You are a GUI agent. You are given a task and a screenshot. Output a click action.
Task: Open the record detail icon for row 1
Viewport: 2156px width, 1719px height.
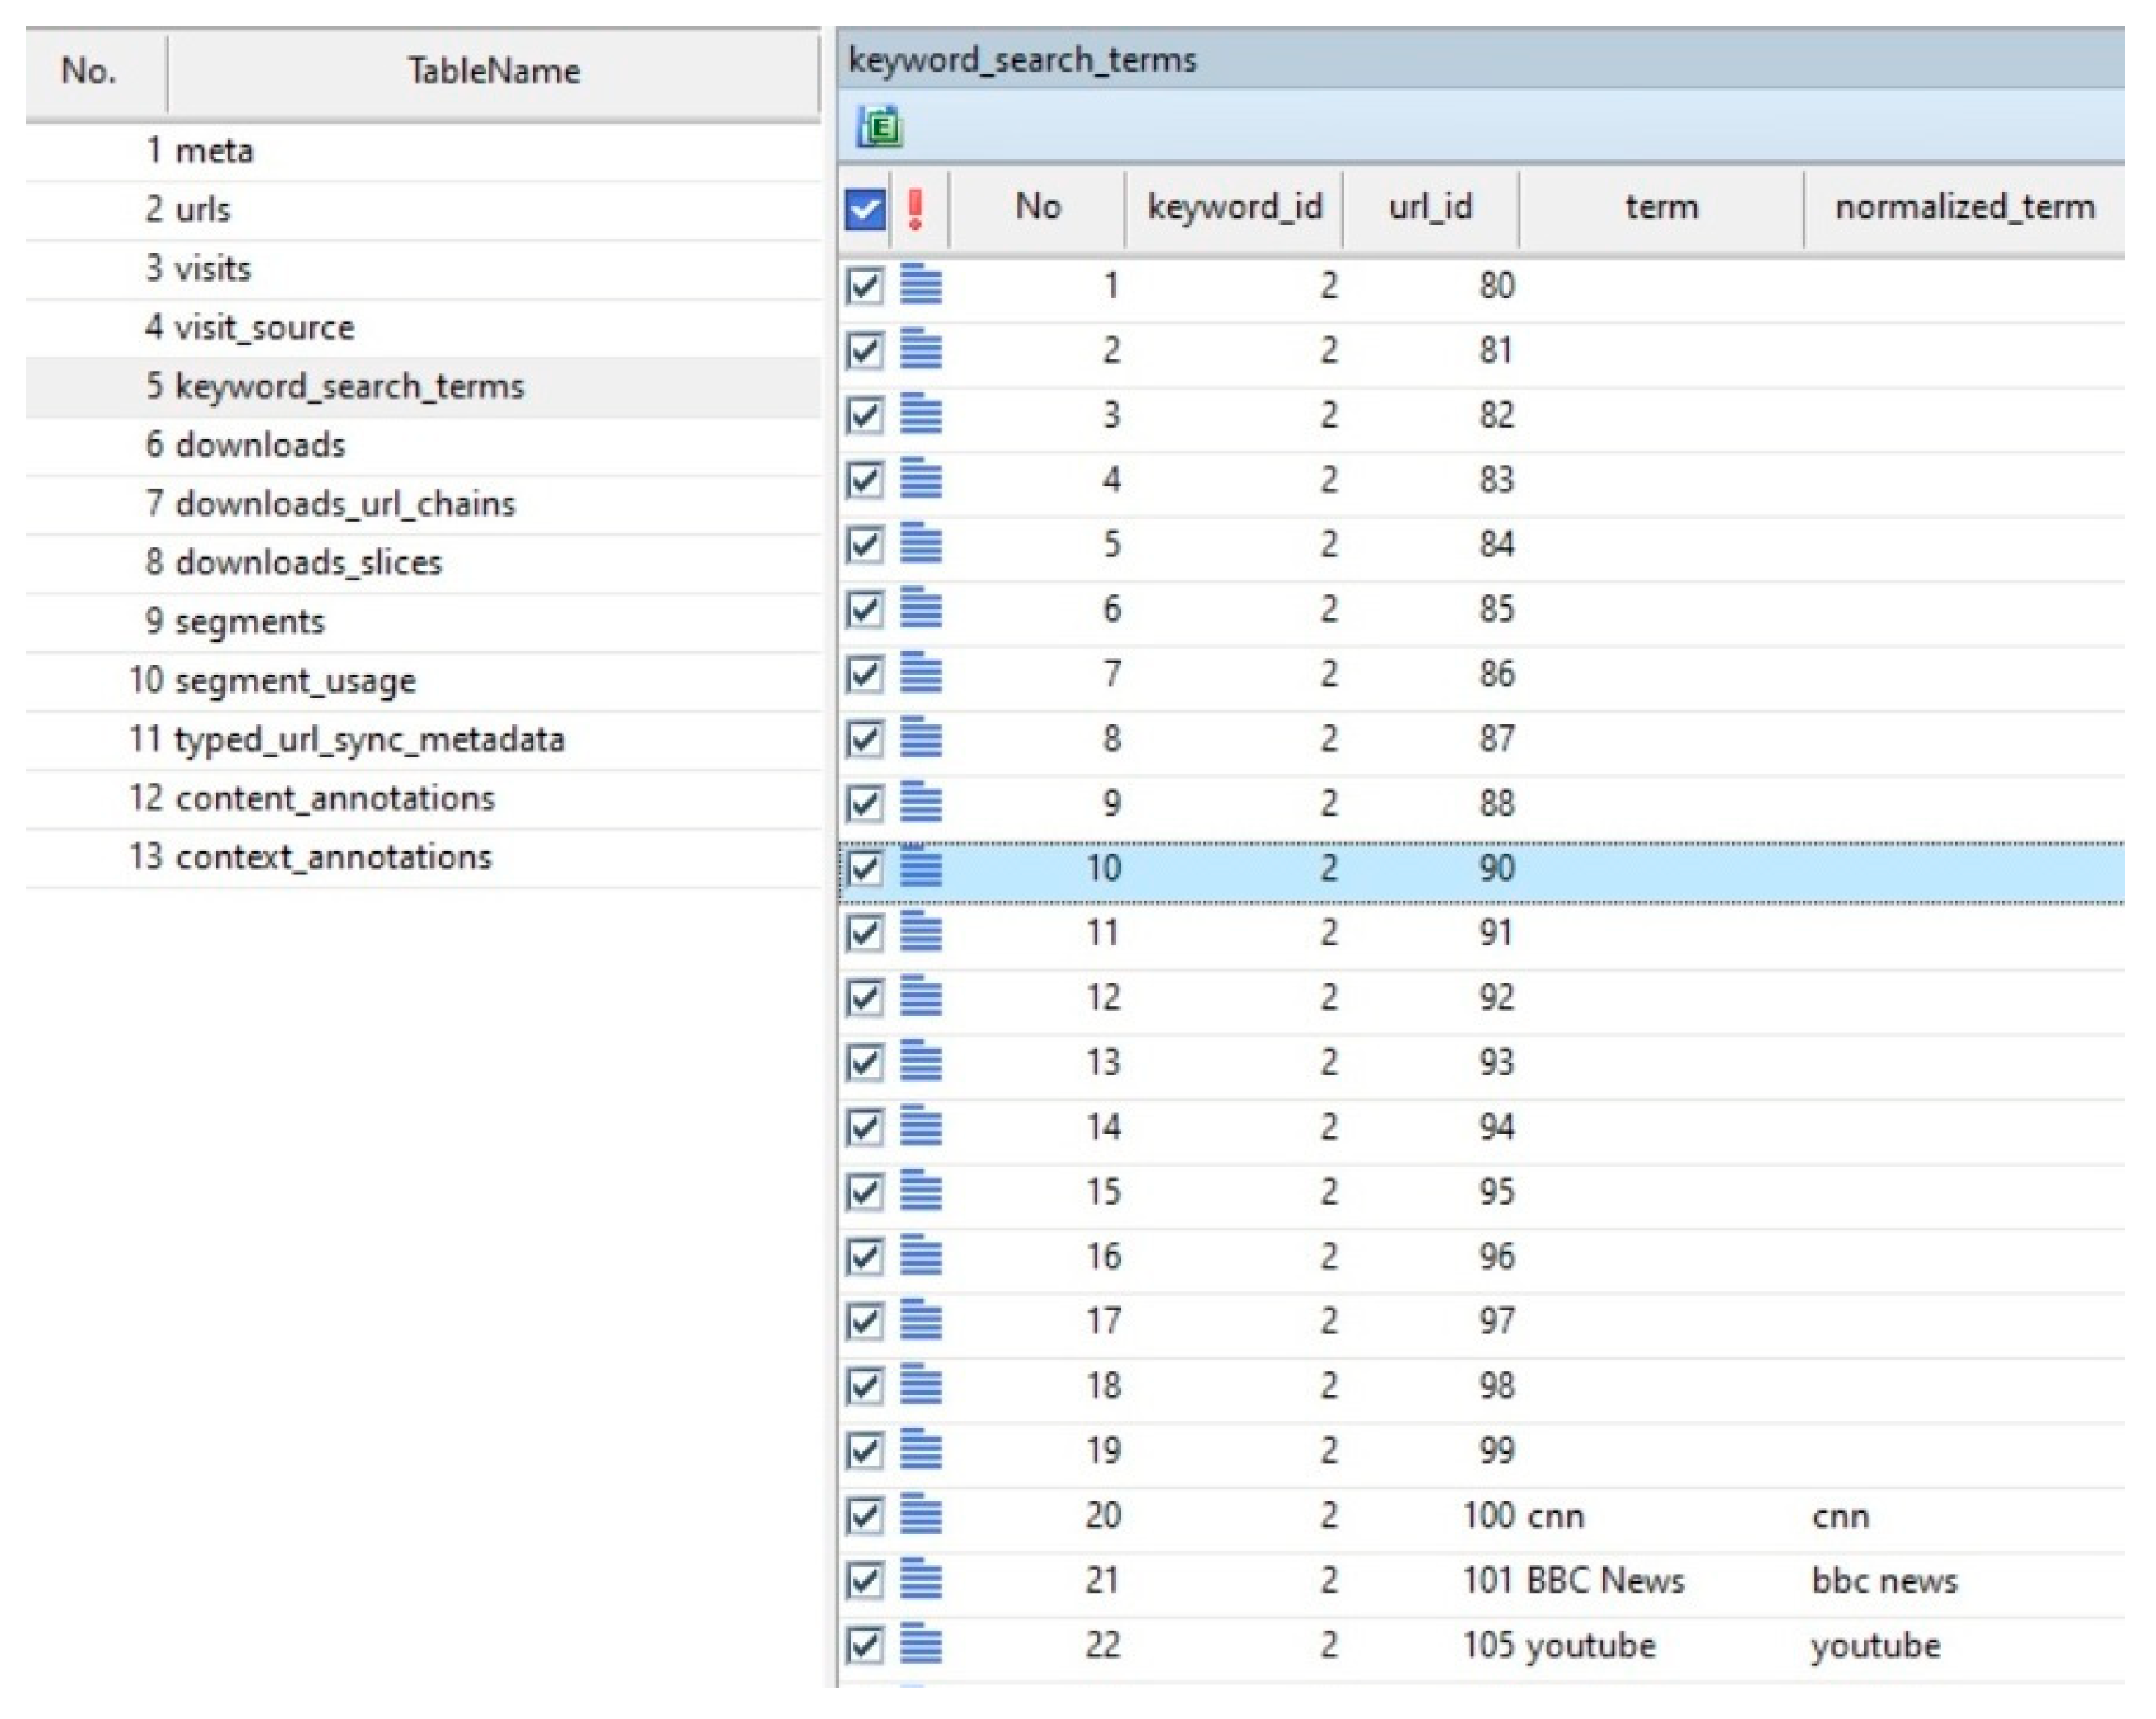920,285
